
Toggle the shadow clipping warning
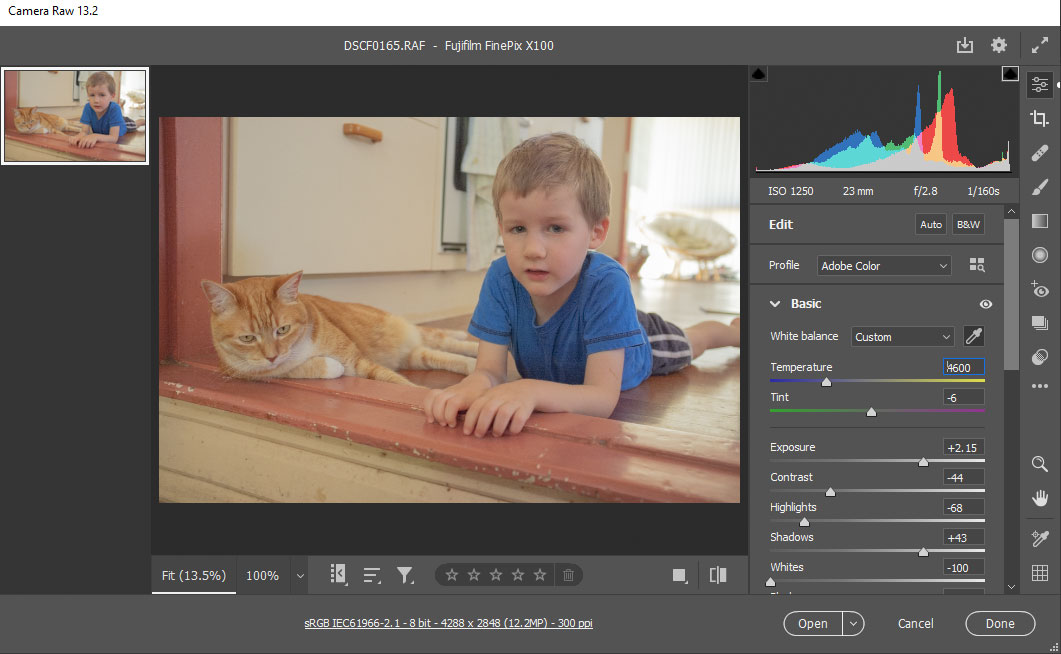pyautogui.click(x=758, y=74)
